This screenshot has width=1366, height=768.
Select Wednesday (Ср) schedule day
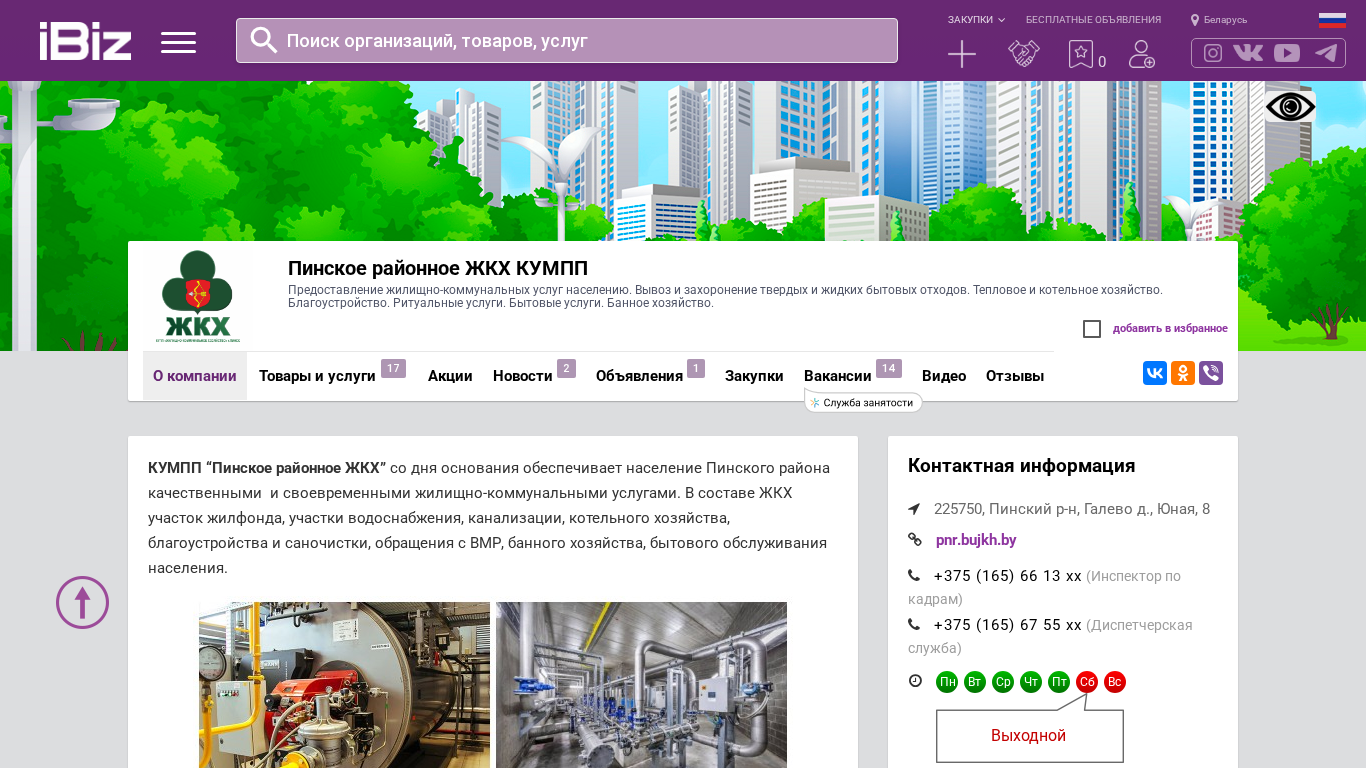[1003, 682]
